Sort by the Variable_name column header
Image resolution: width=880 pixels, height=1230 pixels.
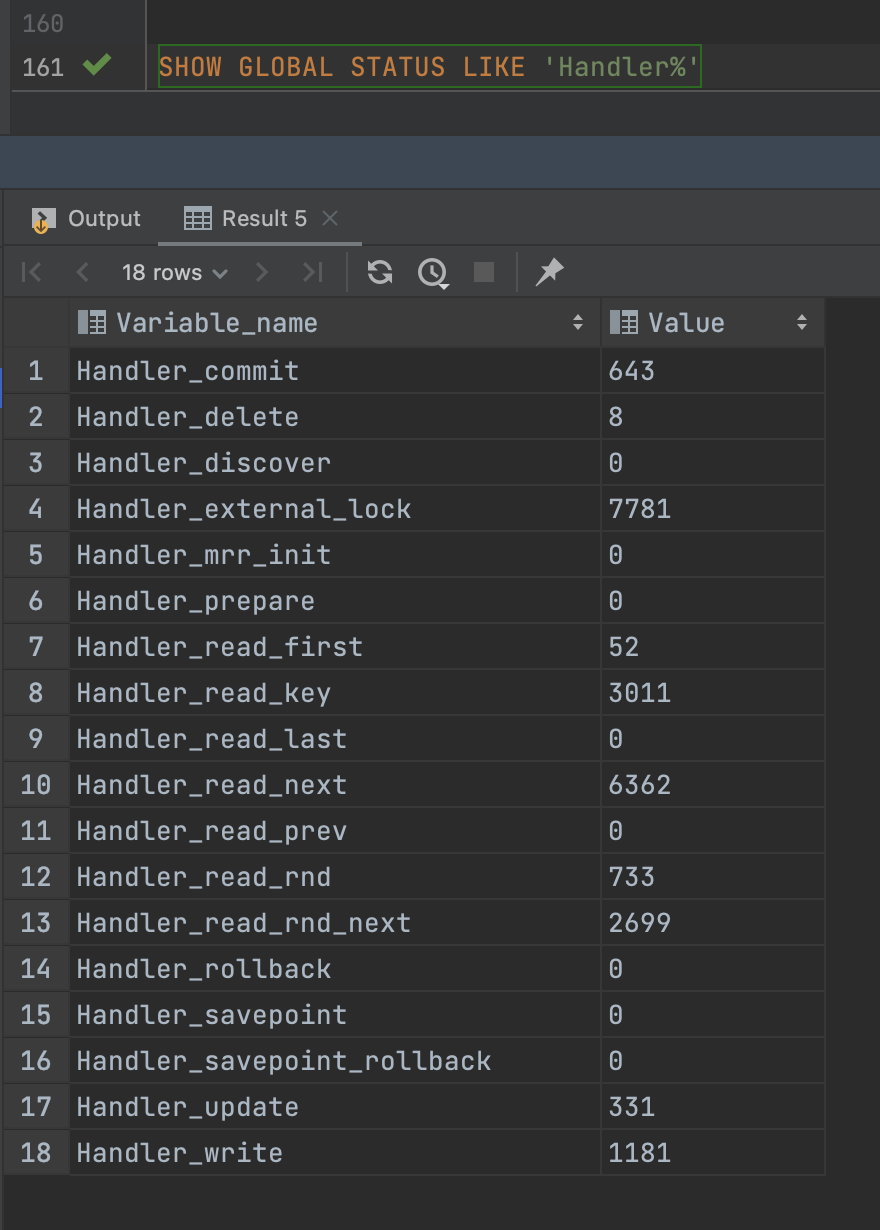pyautogui.click(x=335, y=323)
